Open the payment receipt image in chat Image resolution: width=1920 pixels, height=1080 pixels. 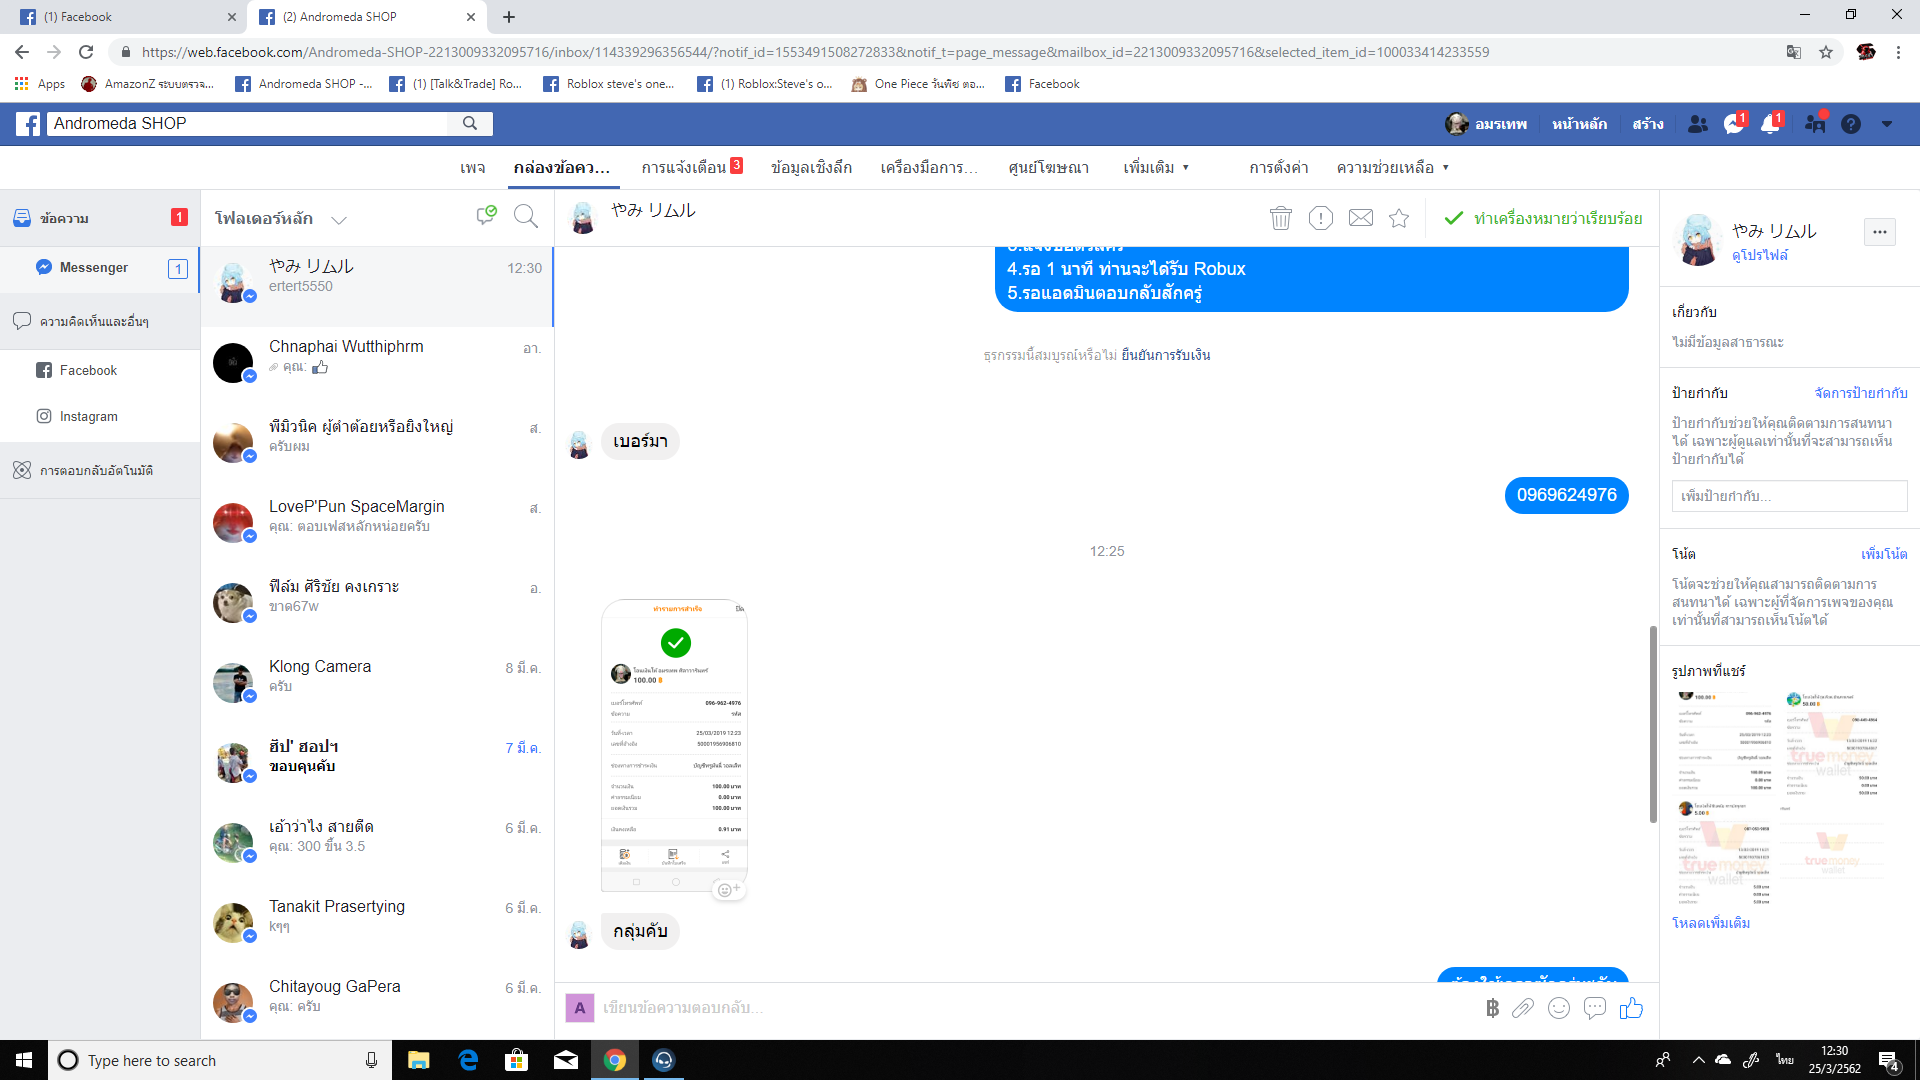pos(674,745)
